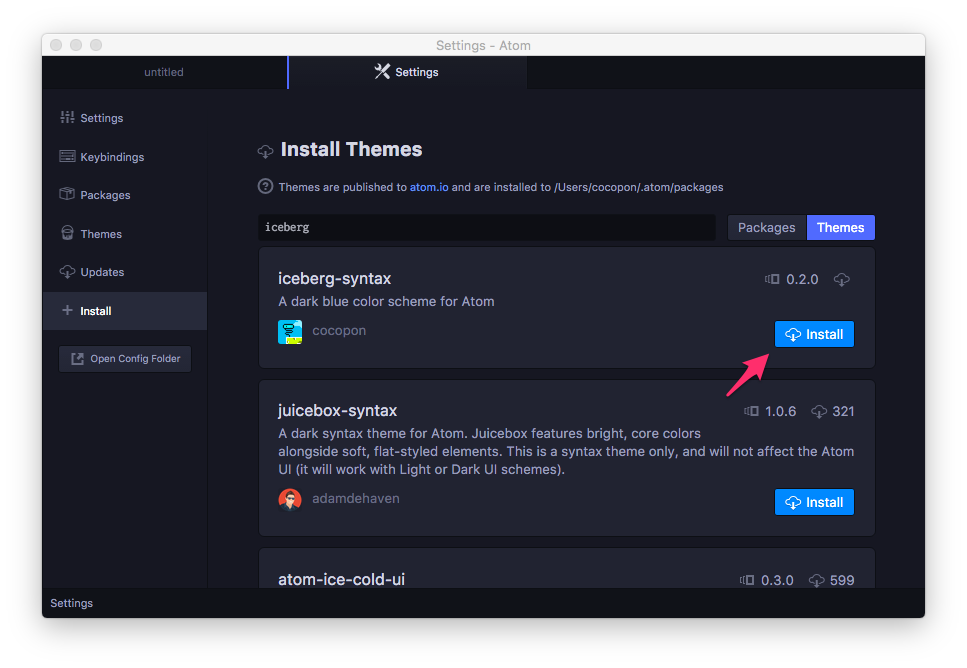The width and height of the screenshot is (967, 668).
Task: Open the atom.io link
Action: pos(429,187)
